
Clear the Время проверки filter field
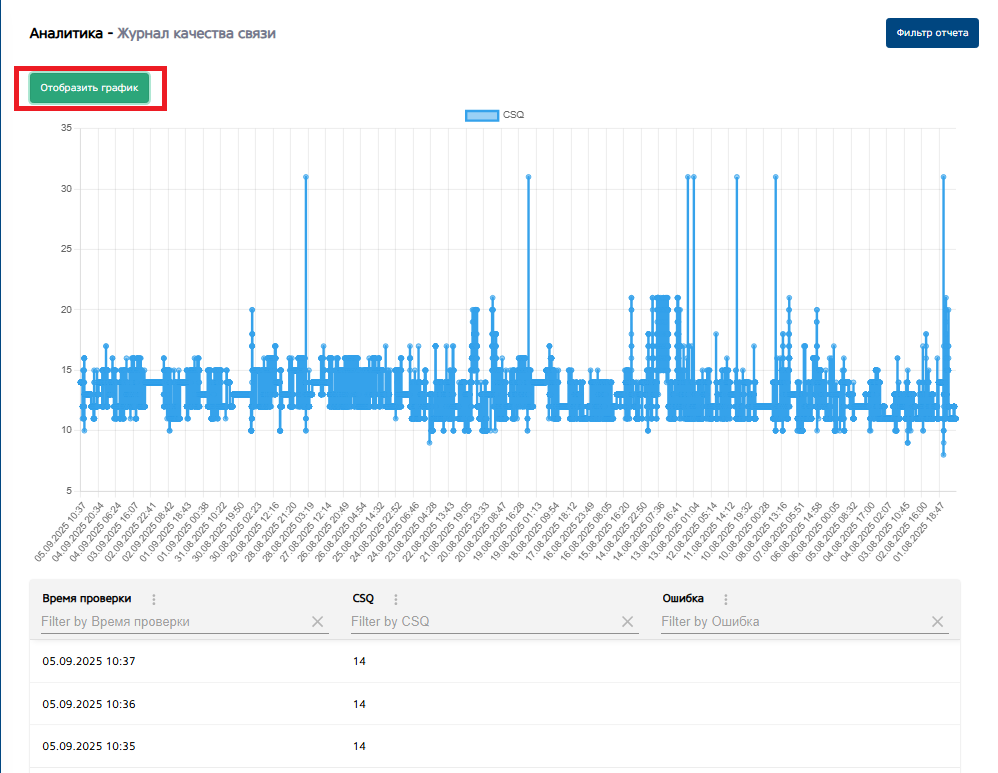pos(318,621)
